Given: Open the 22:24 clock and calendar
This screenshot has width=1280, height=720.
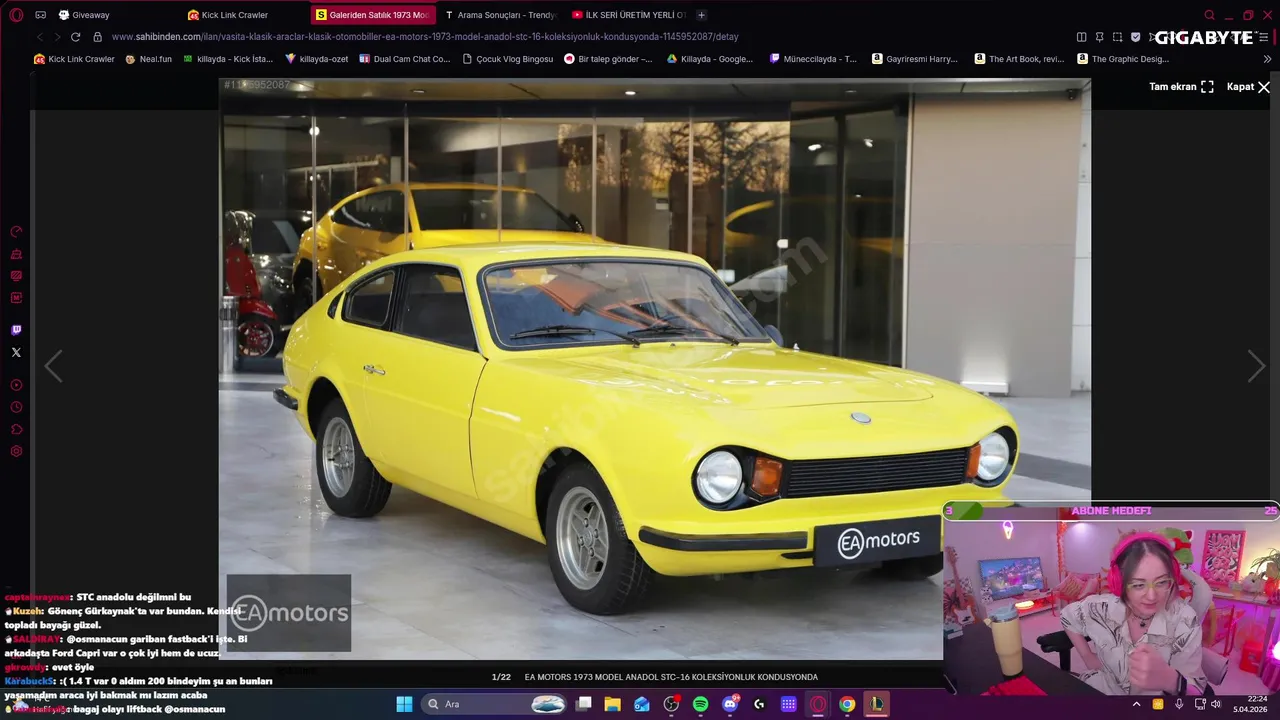Looking at the screenshot, I should pos(1250,704).
